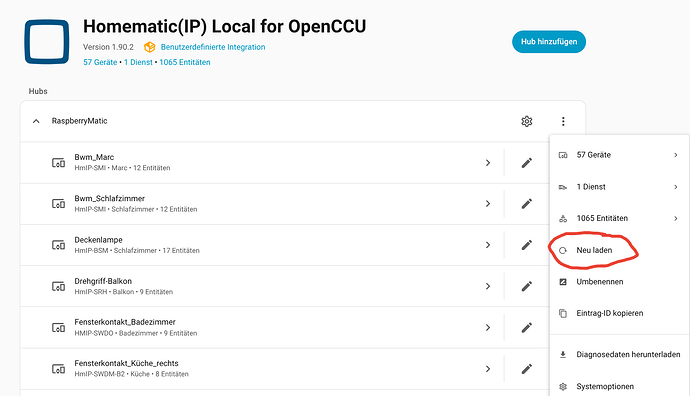Open Systemoptionen from context menu

pos(620,386)
